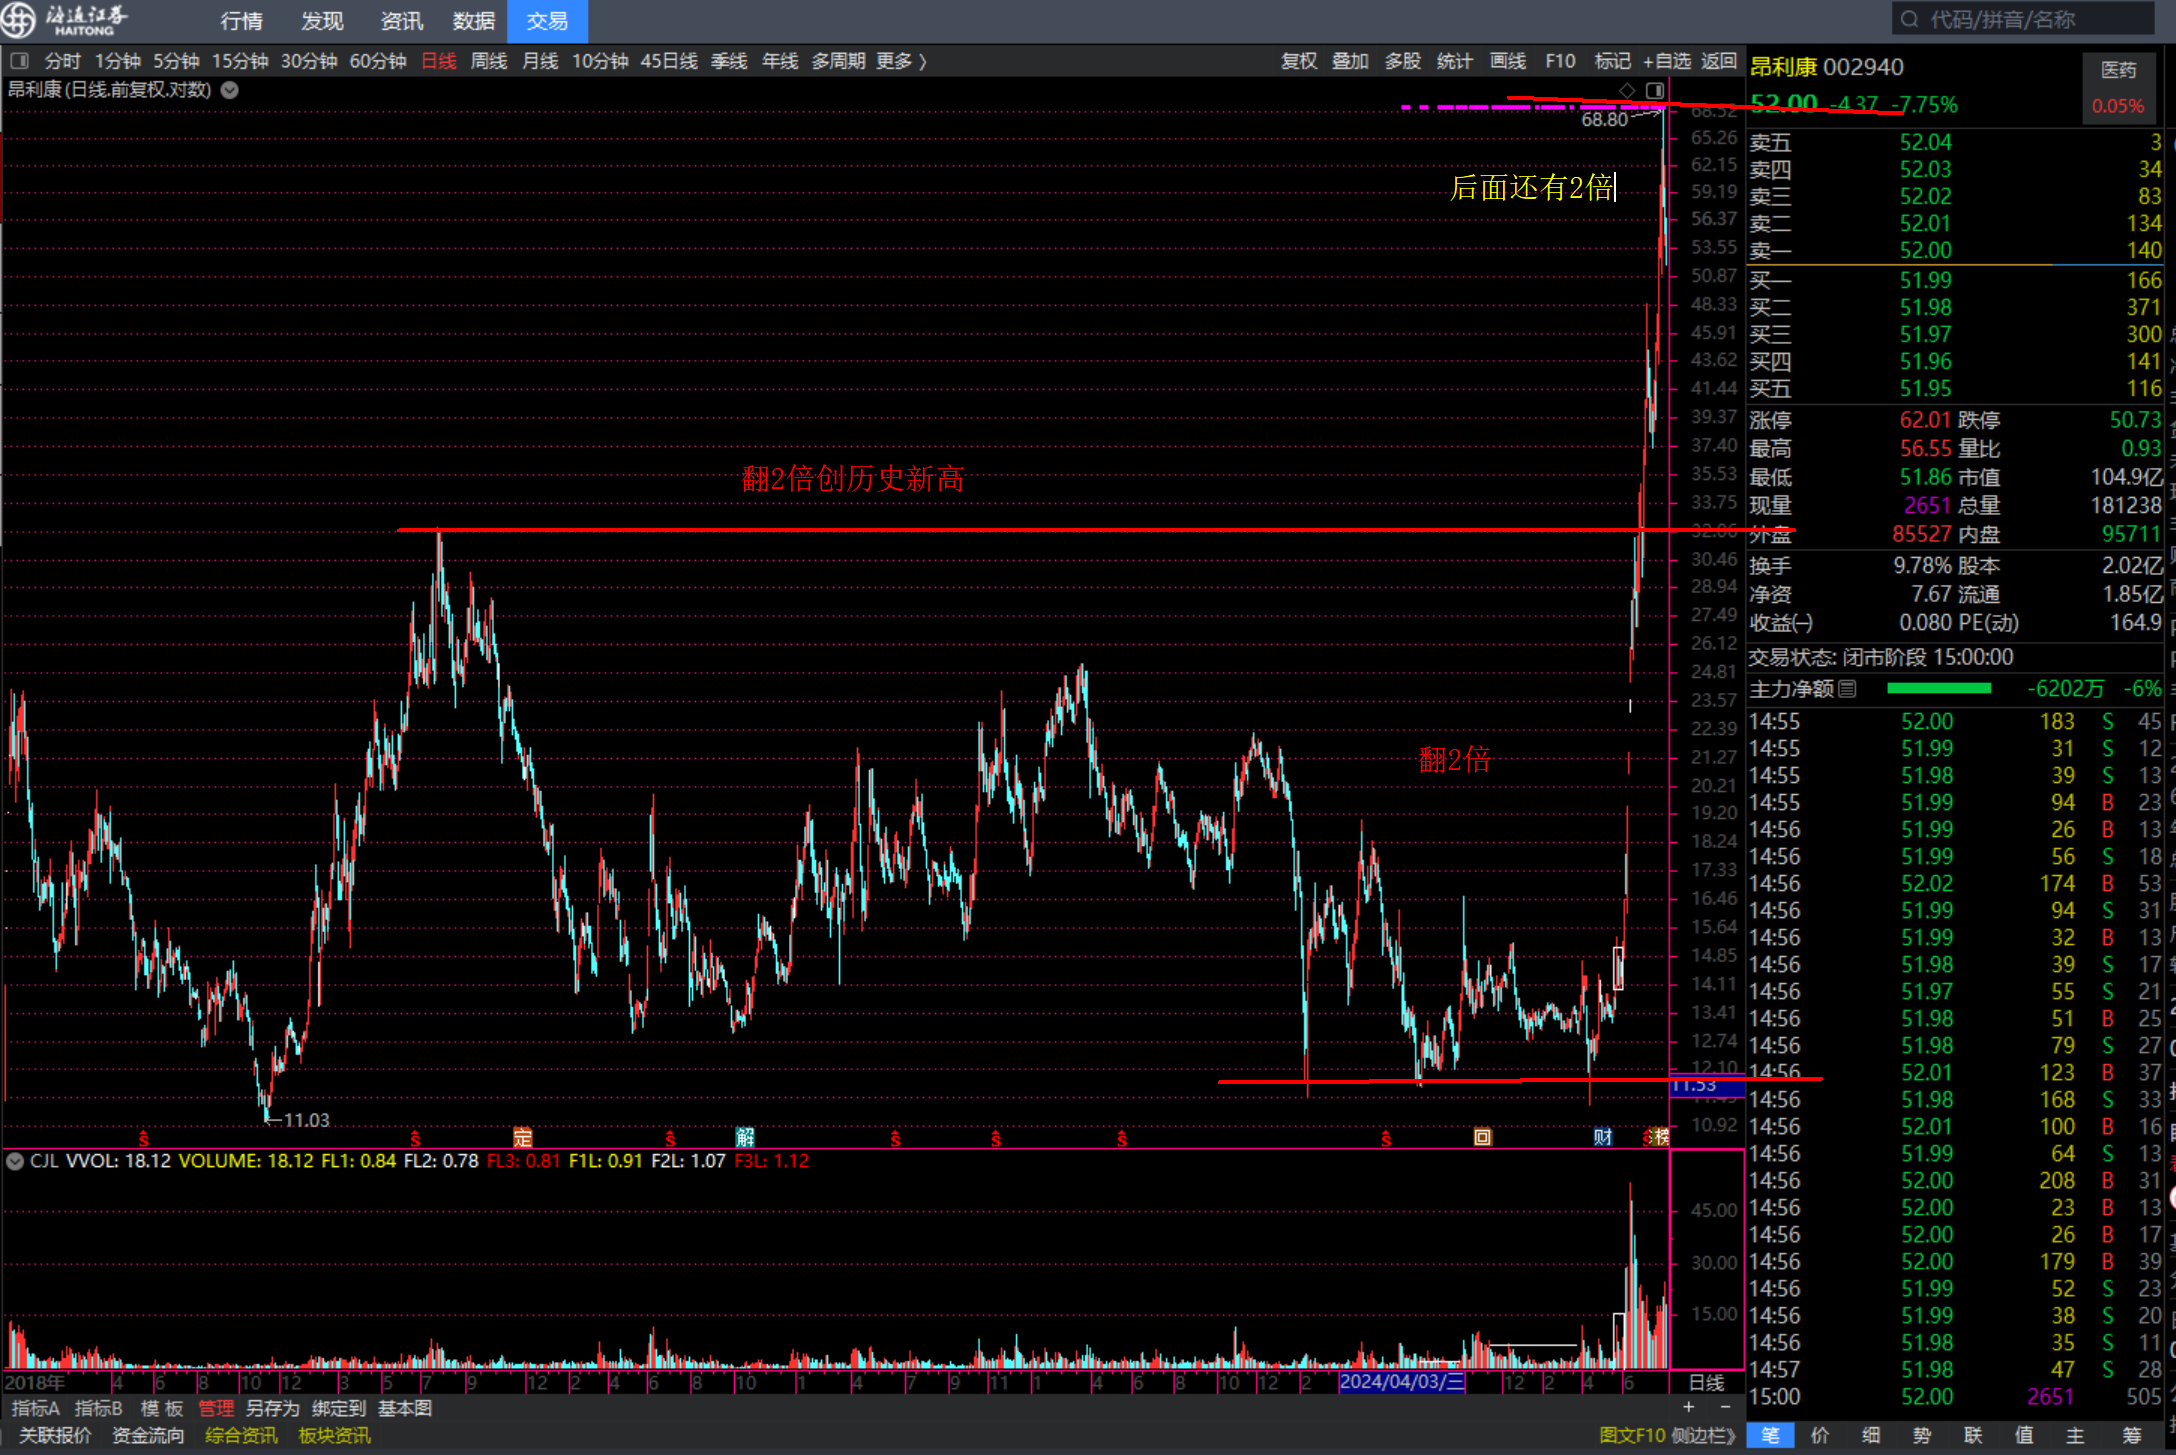This screenshot has width=2176, height=1455.
Task: Open the F10 company info
Action: tap(1560, 61)
